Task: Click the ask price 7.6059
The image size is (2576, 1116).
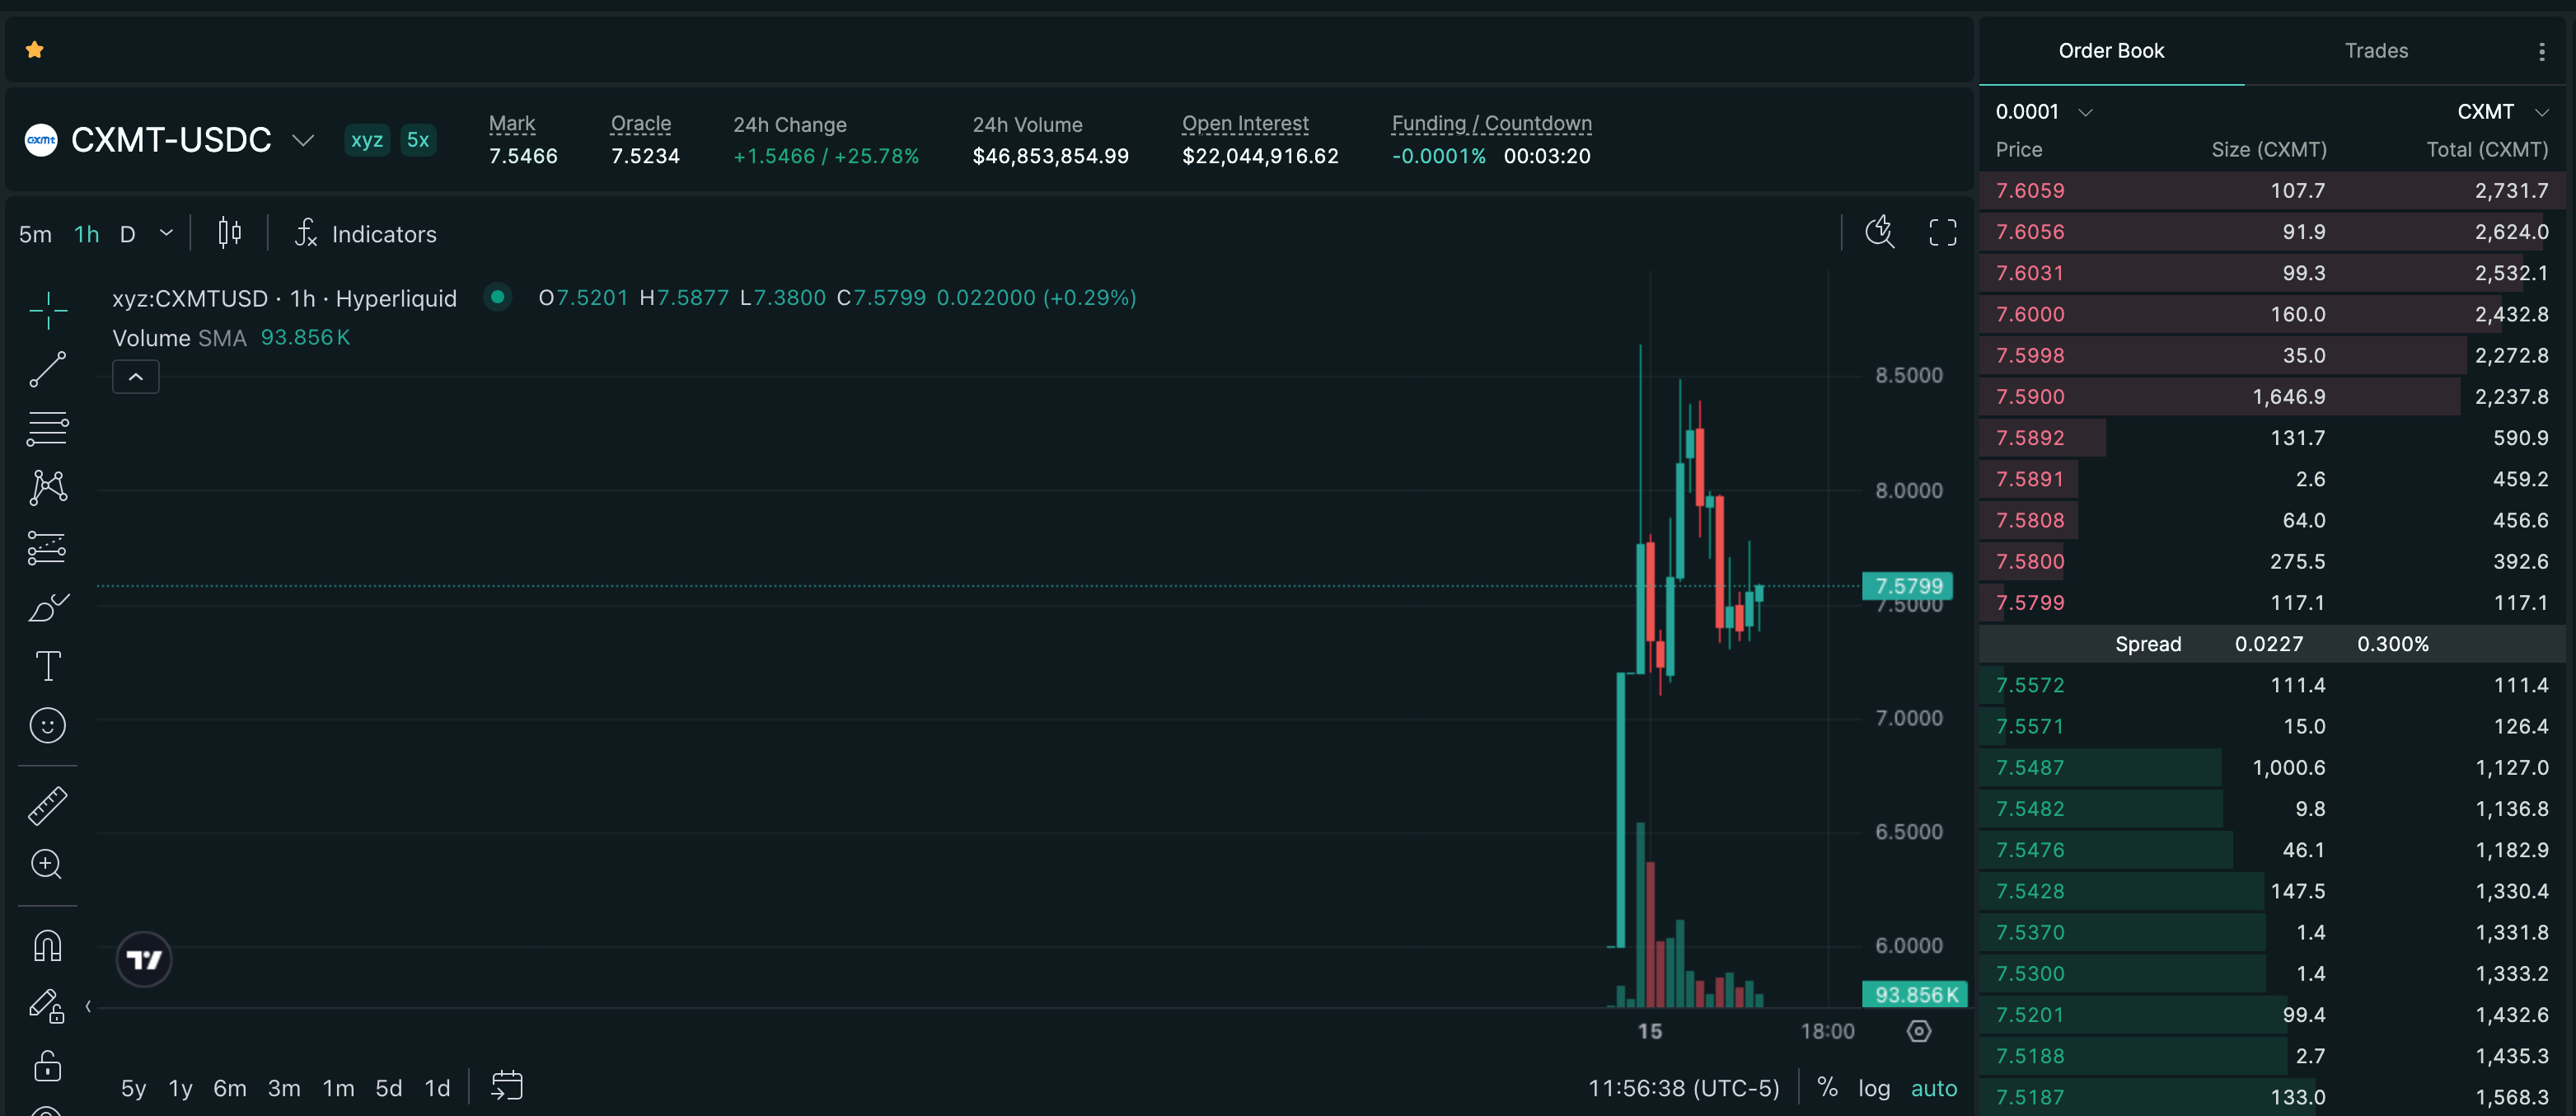Action: [x=2030, y=191]
